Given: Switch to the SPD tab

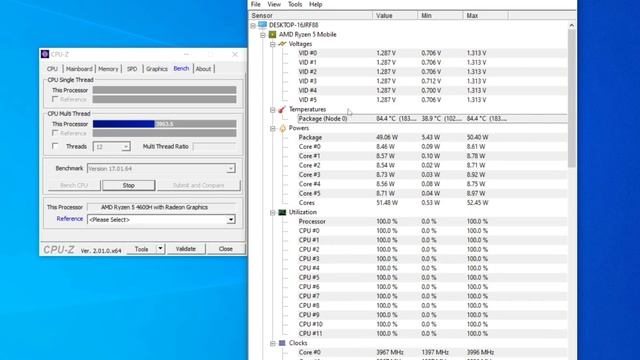Looking at the screenshot, I should (x=132, y=69).
